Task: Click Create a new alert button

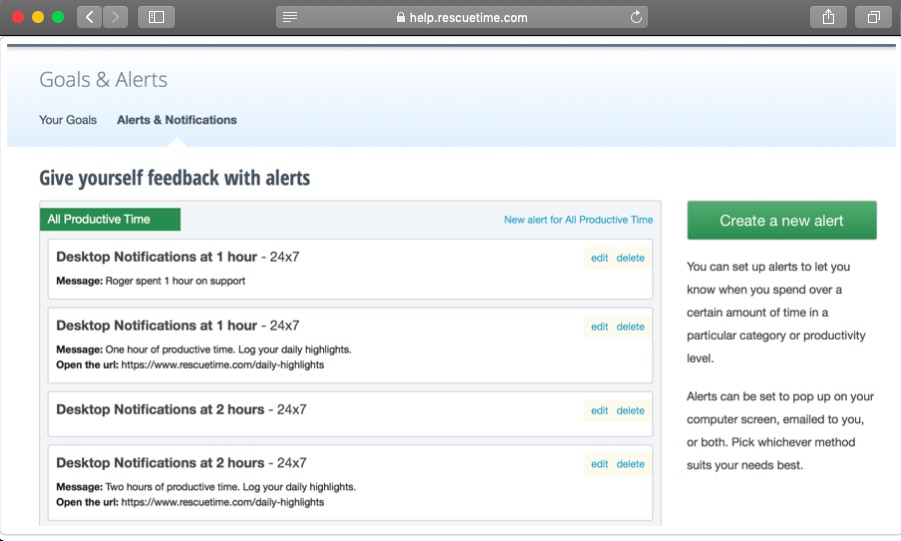Action: click(781, 220)
